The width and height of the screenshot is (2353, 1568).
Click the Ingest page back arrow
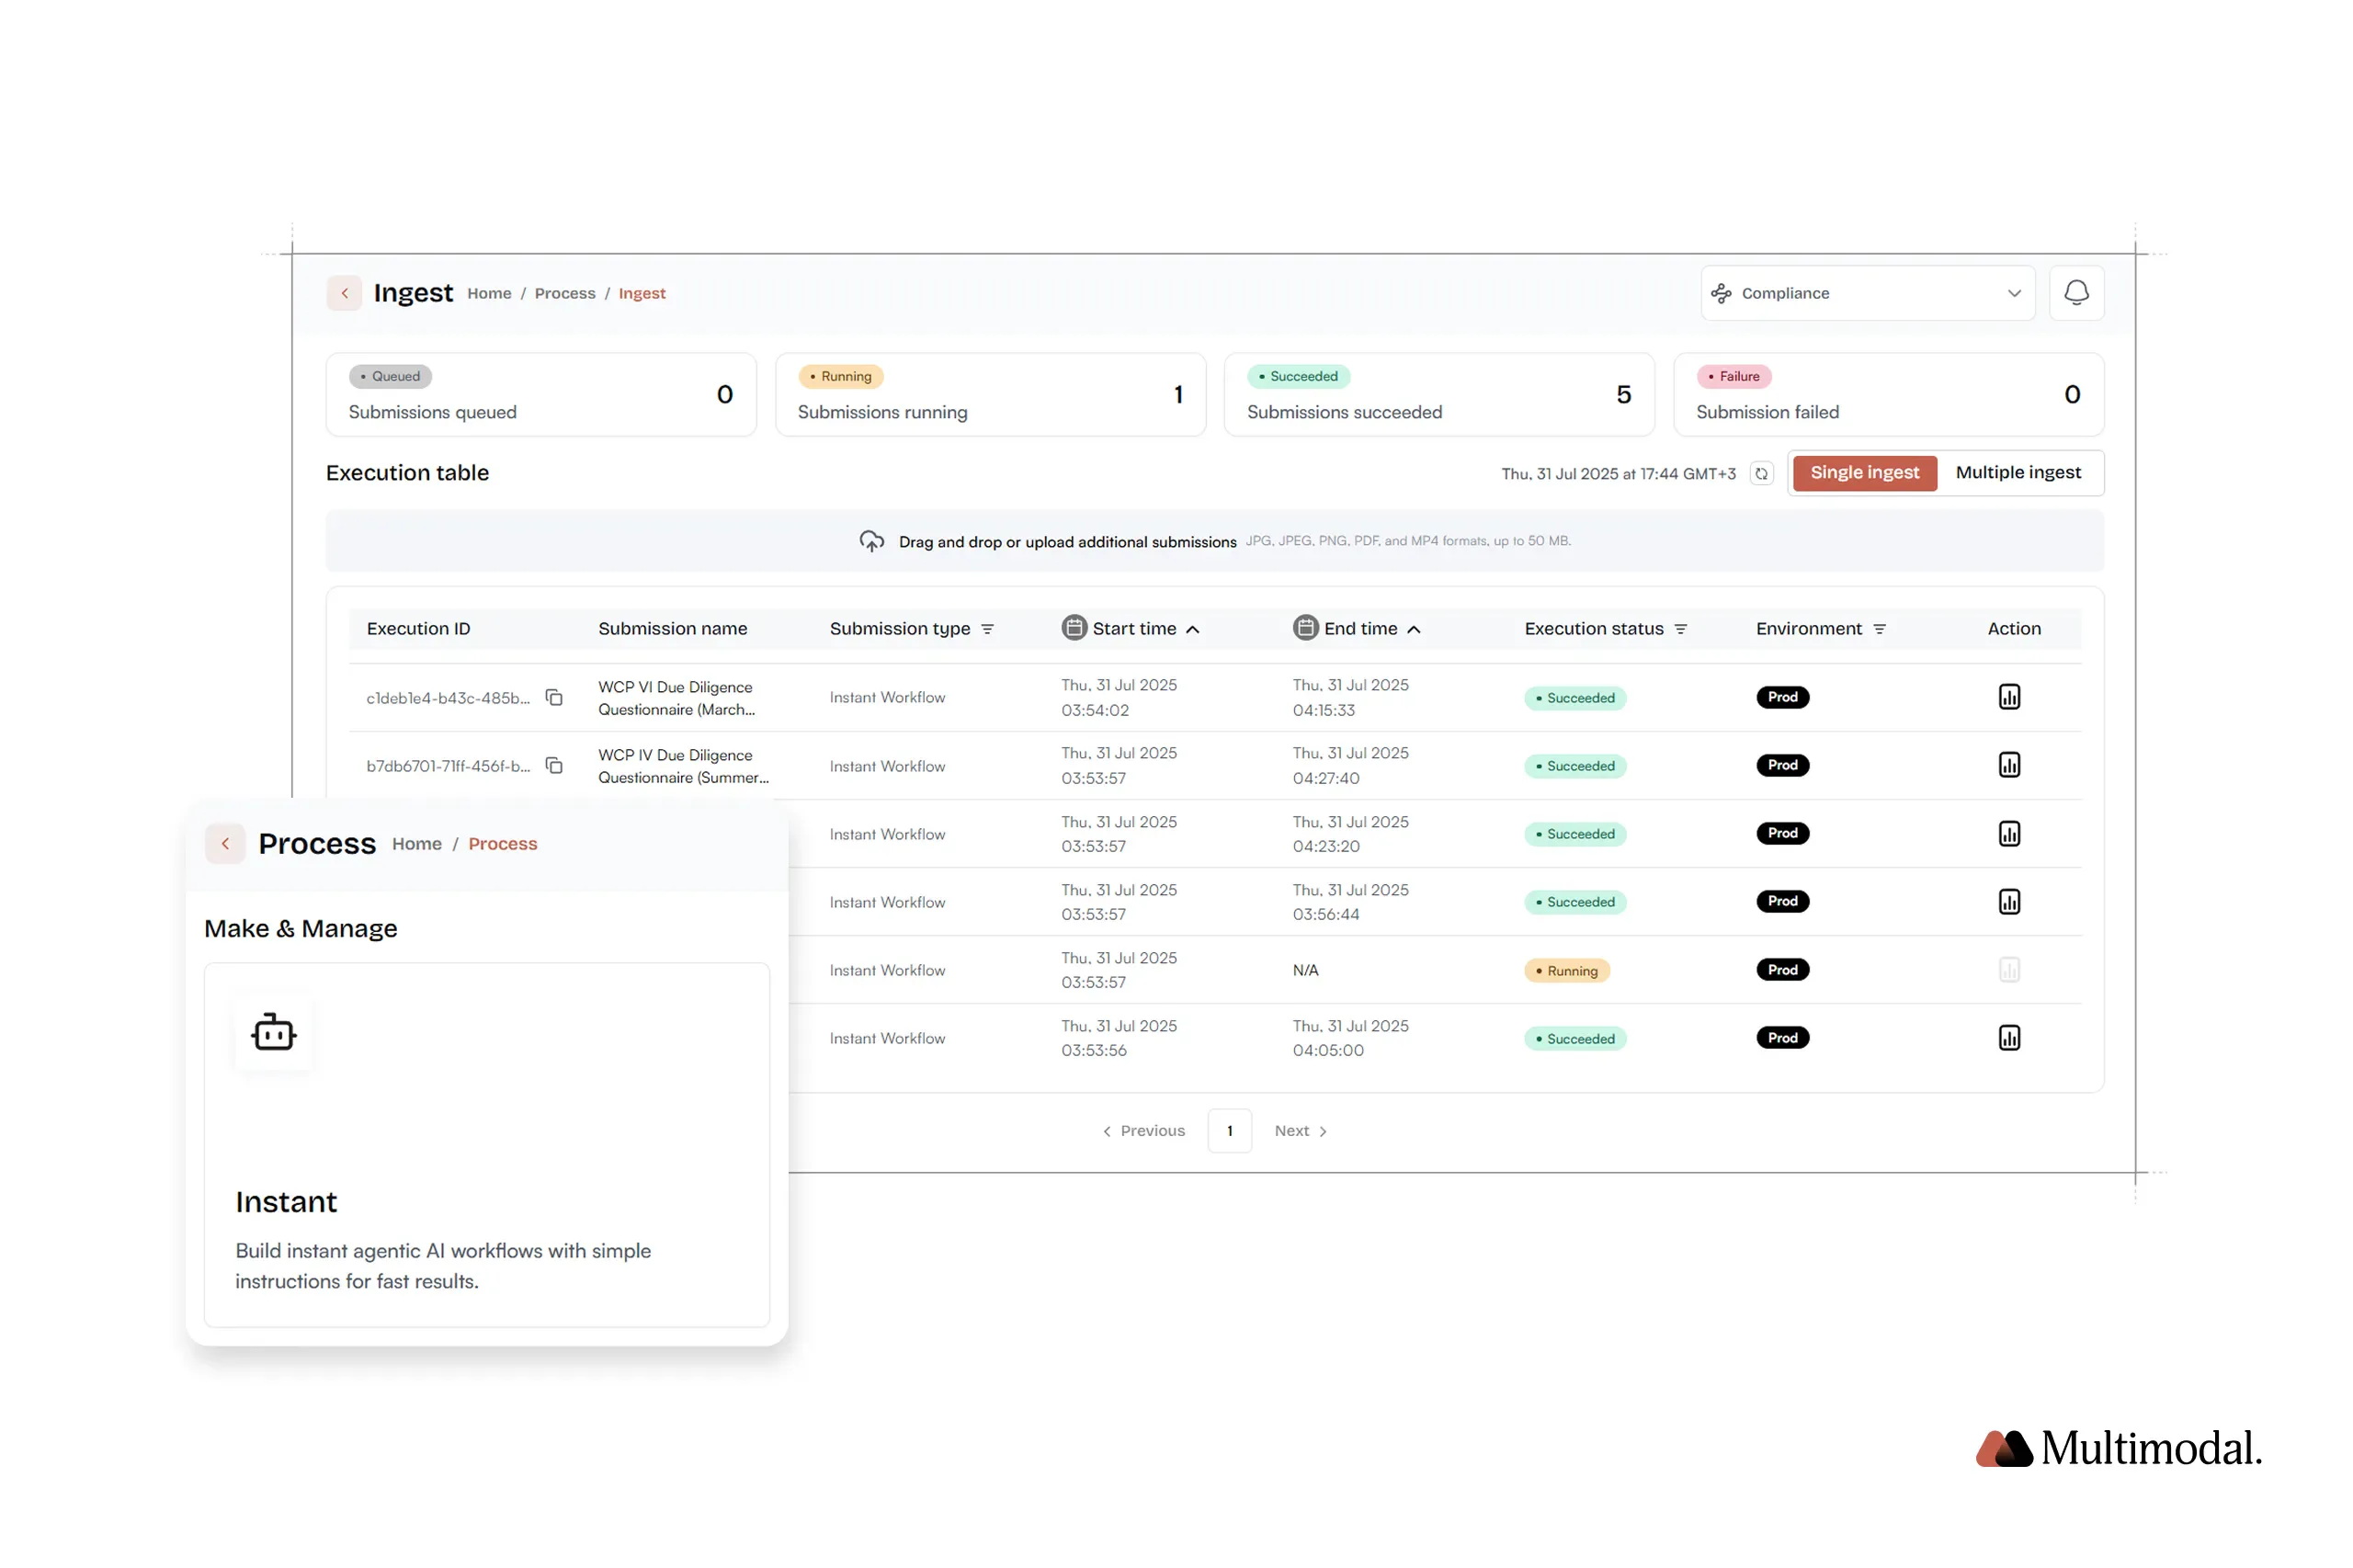[344, 293]
